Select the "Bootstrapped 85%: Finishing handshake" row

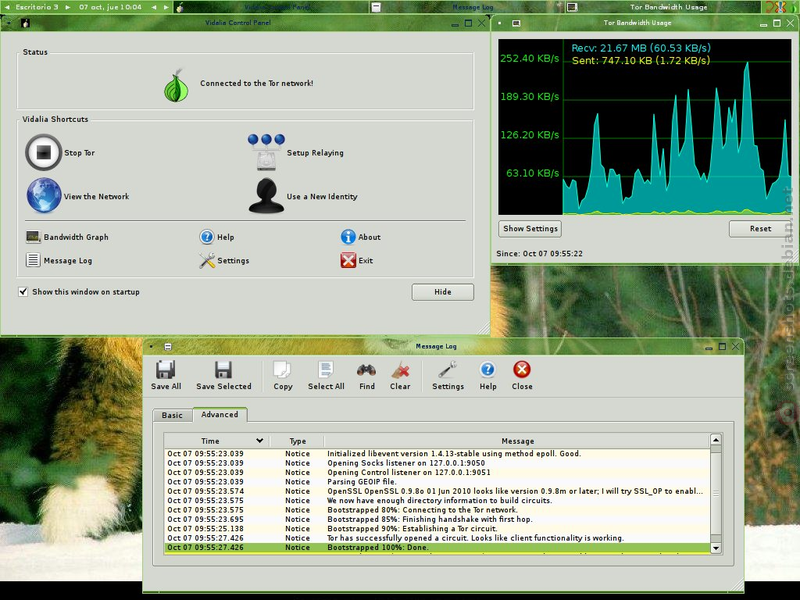pos(437,519)
